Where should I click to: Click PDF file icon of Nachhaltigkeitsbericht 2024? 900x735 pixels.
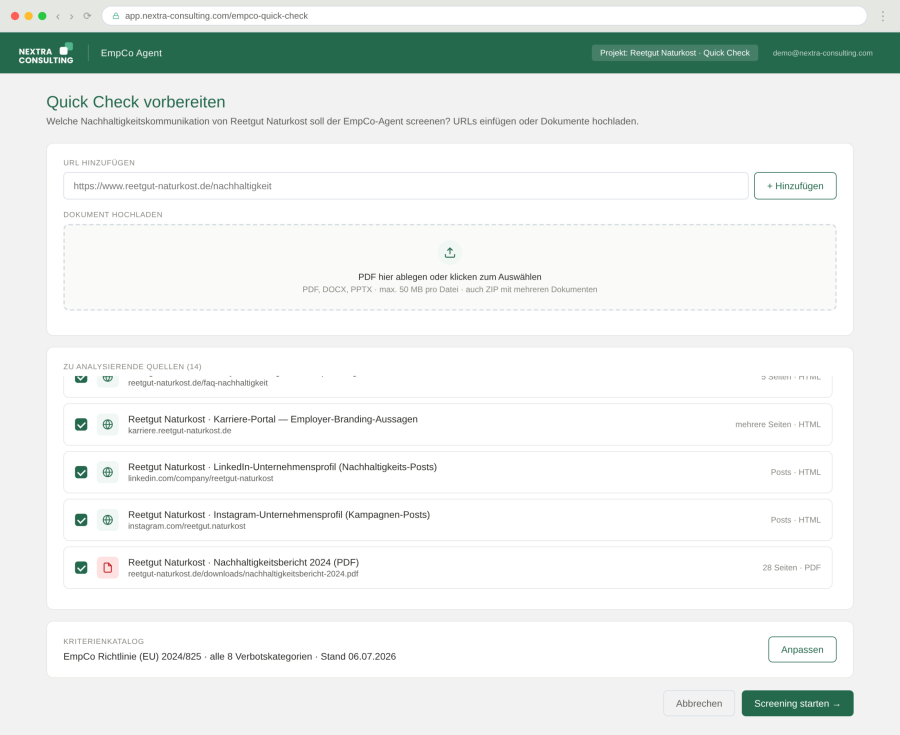click(x=107, y=567)
